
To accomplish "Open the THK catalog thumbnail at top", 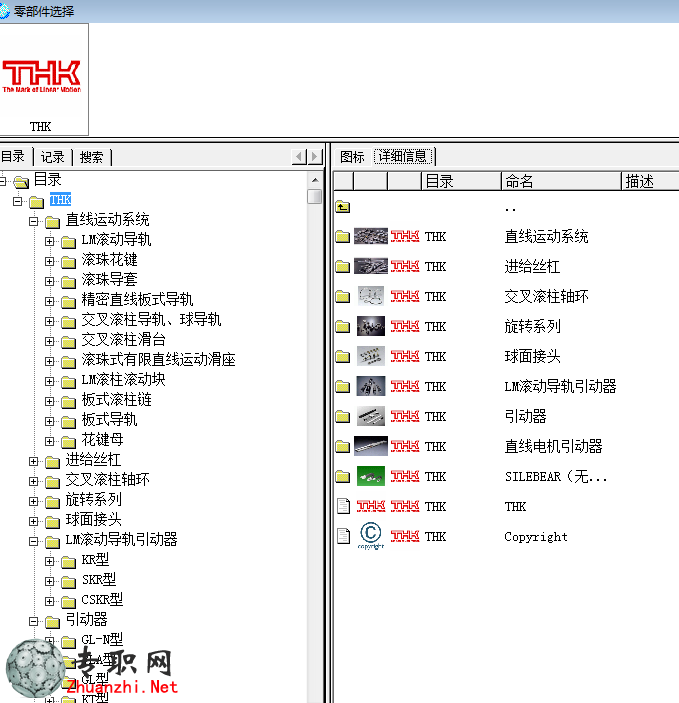I will [x=42, y=79].
